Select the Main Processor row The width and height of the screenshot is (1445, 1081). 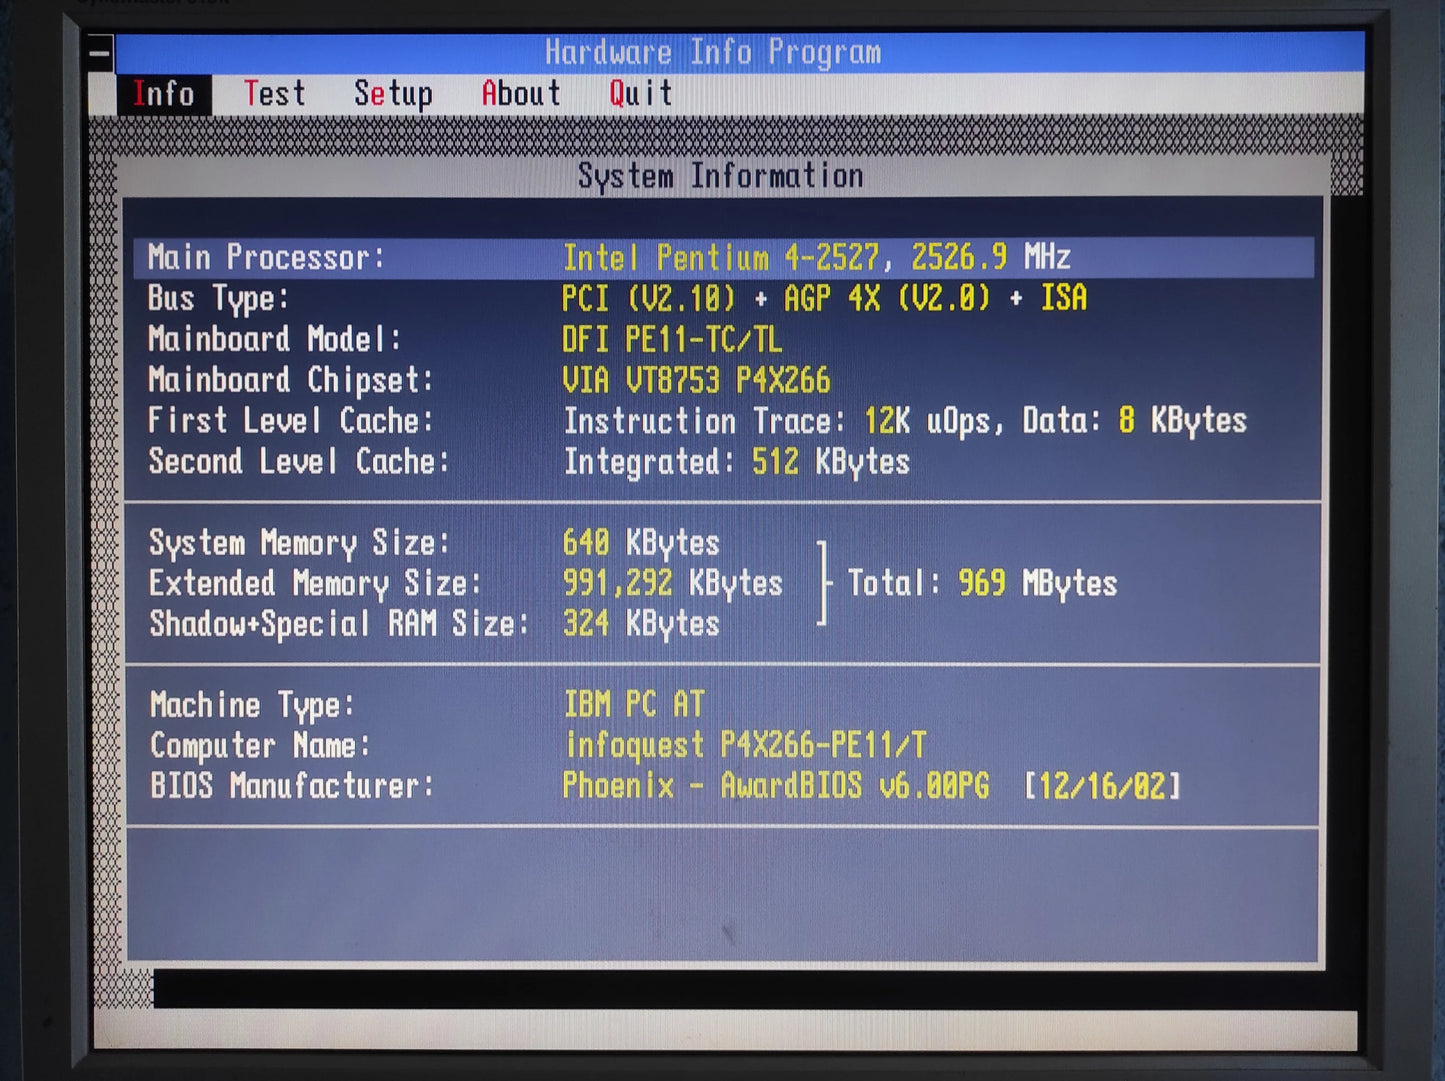click(x=724, y=257)
